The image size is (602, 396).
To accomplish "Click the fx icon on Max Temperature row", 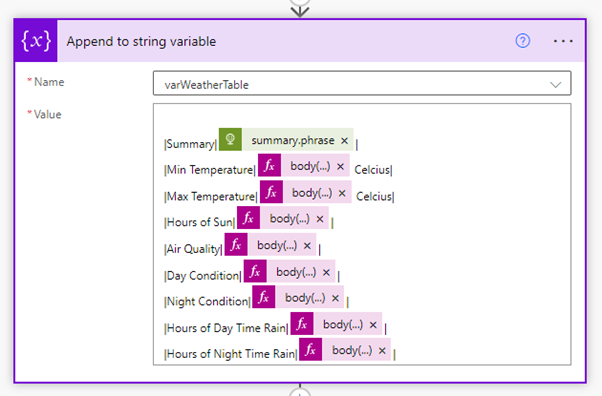I will coord(271,192).
